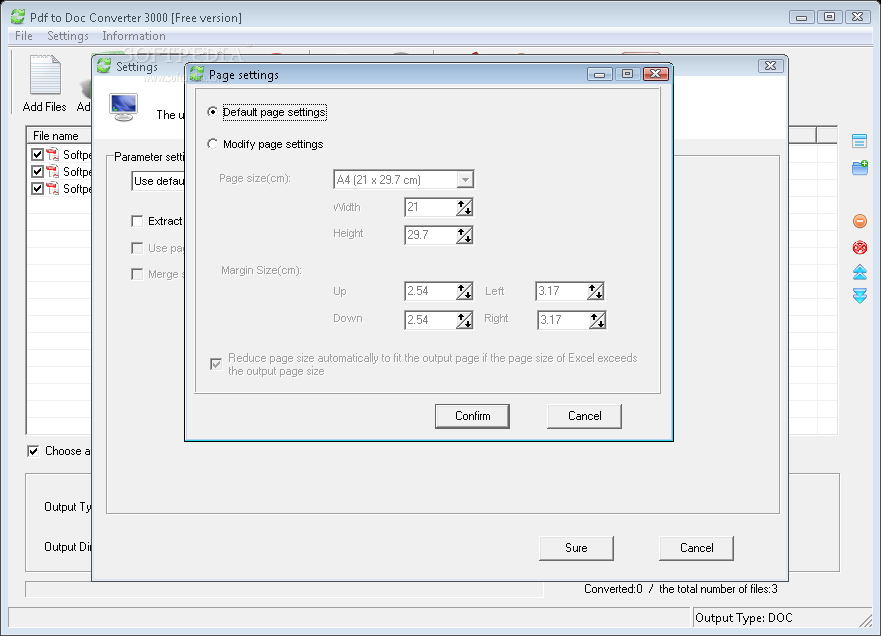Click the red remove all files icon

click(x=860, y=247)
